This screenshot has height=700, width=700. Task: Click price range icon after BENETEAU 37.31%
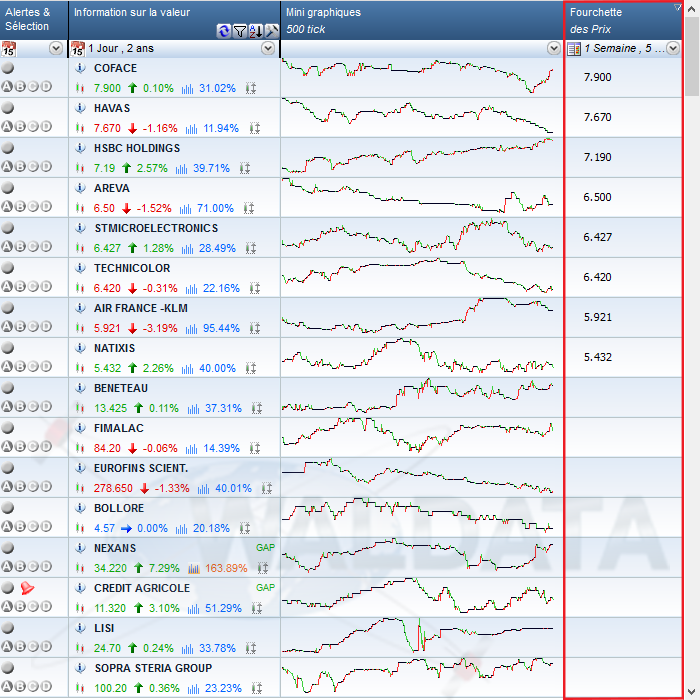coord(257,408)
